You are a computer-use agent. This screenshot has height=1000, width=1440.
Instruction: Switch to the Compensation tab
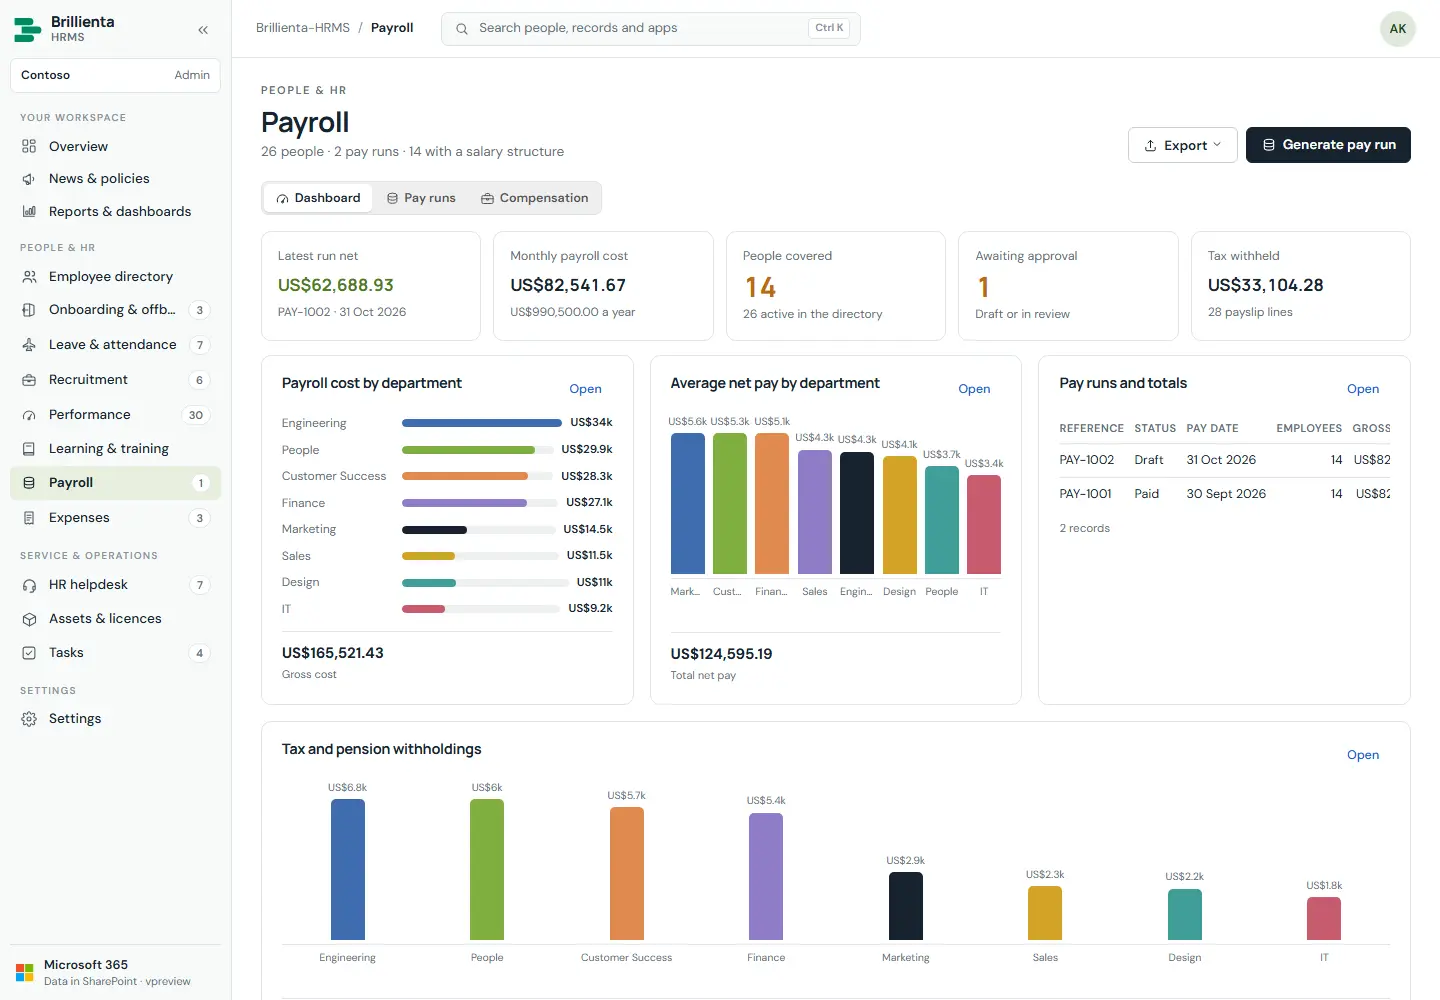(534, 198)
